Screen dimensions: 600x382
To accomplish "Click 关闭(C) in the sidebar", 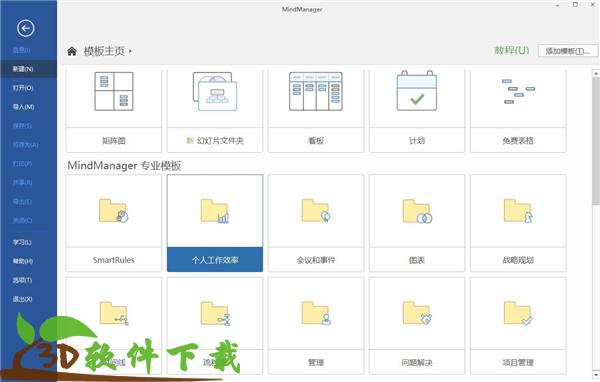I will [23, 220].
